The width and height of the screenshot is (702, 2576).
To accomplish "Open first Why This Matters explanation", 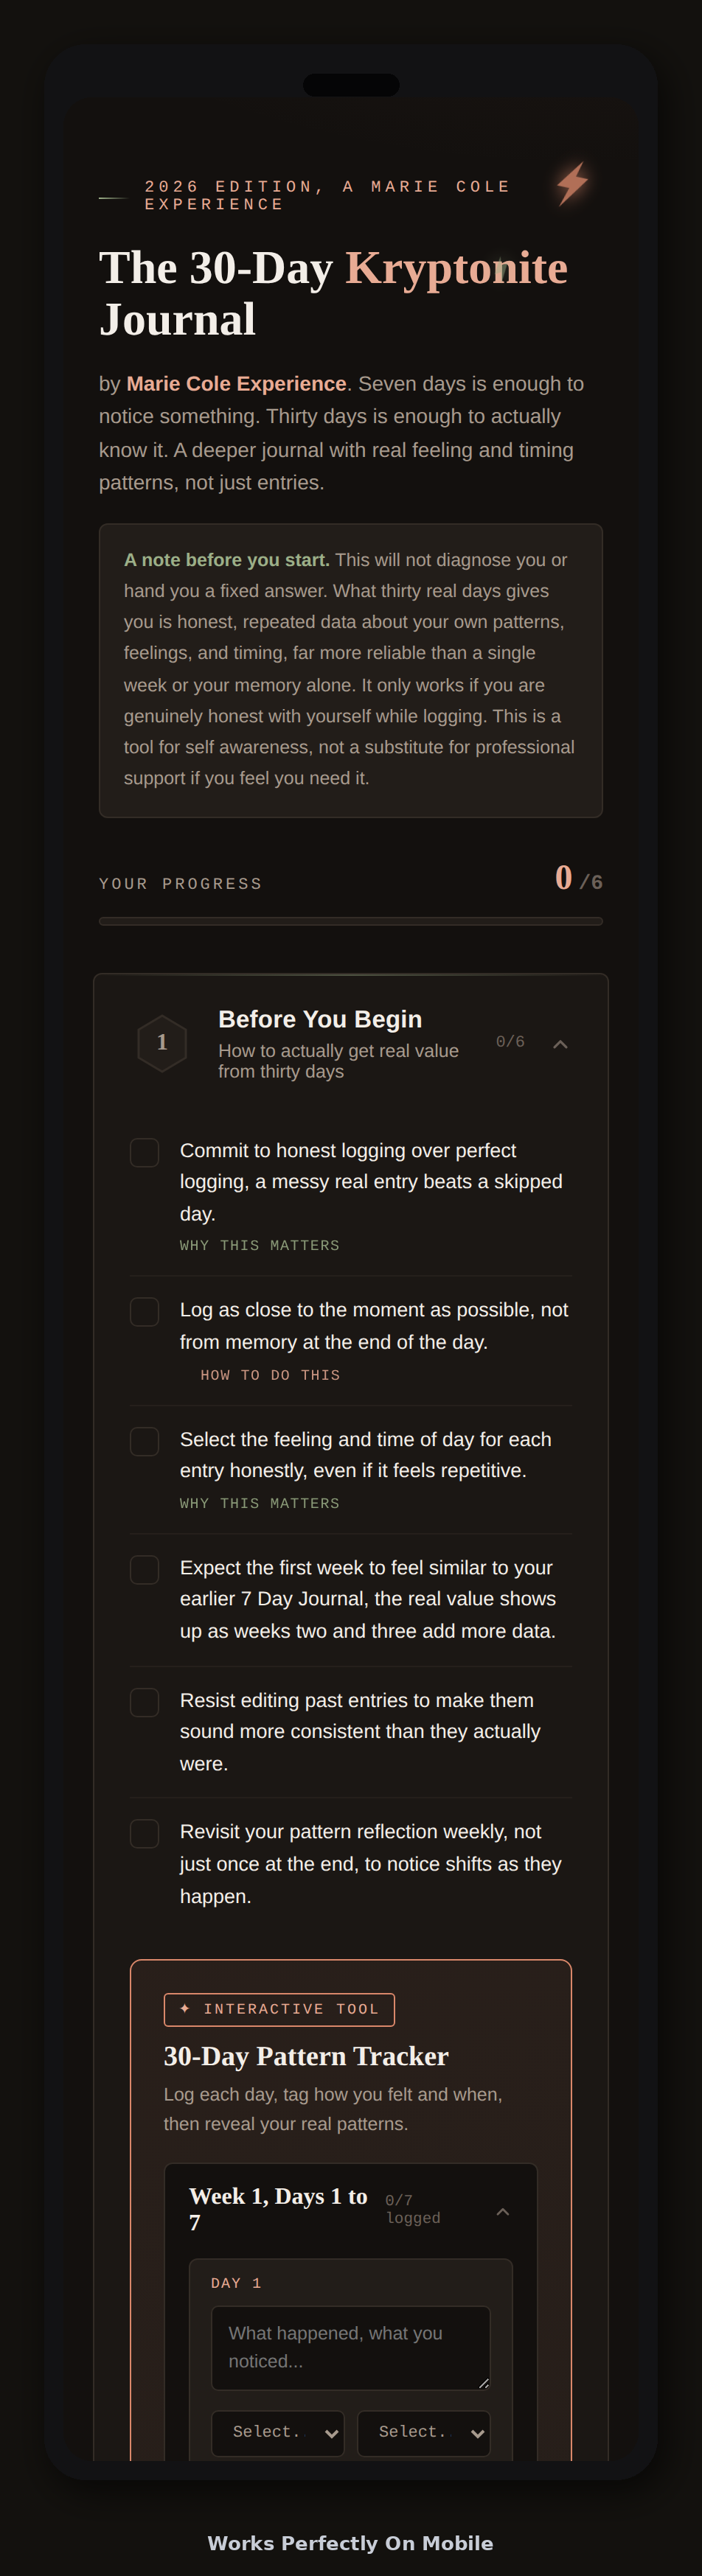I will 260,1245.
